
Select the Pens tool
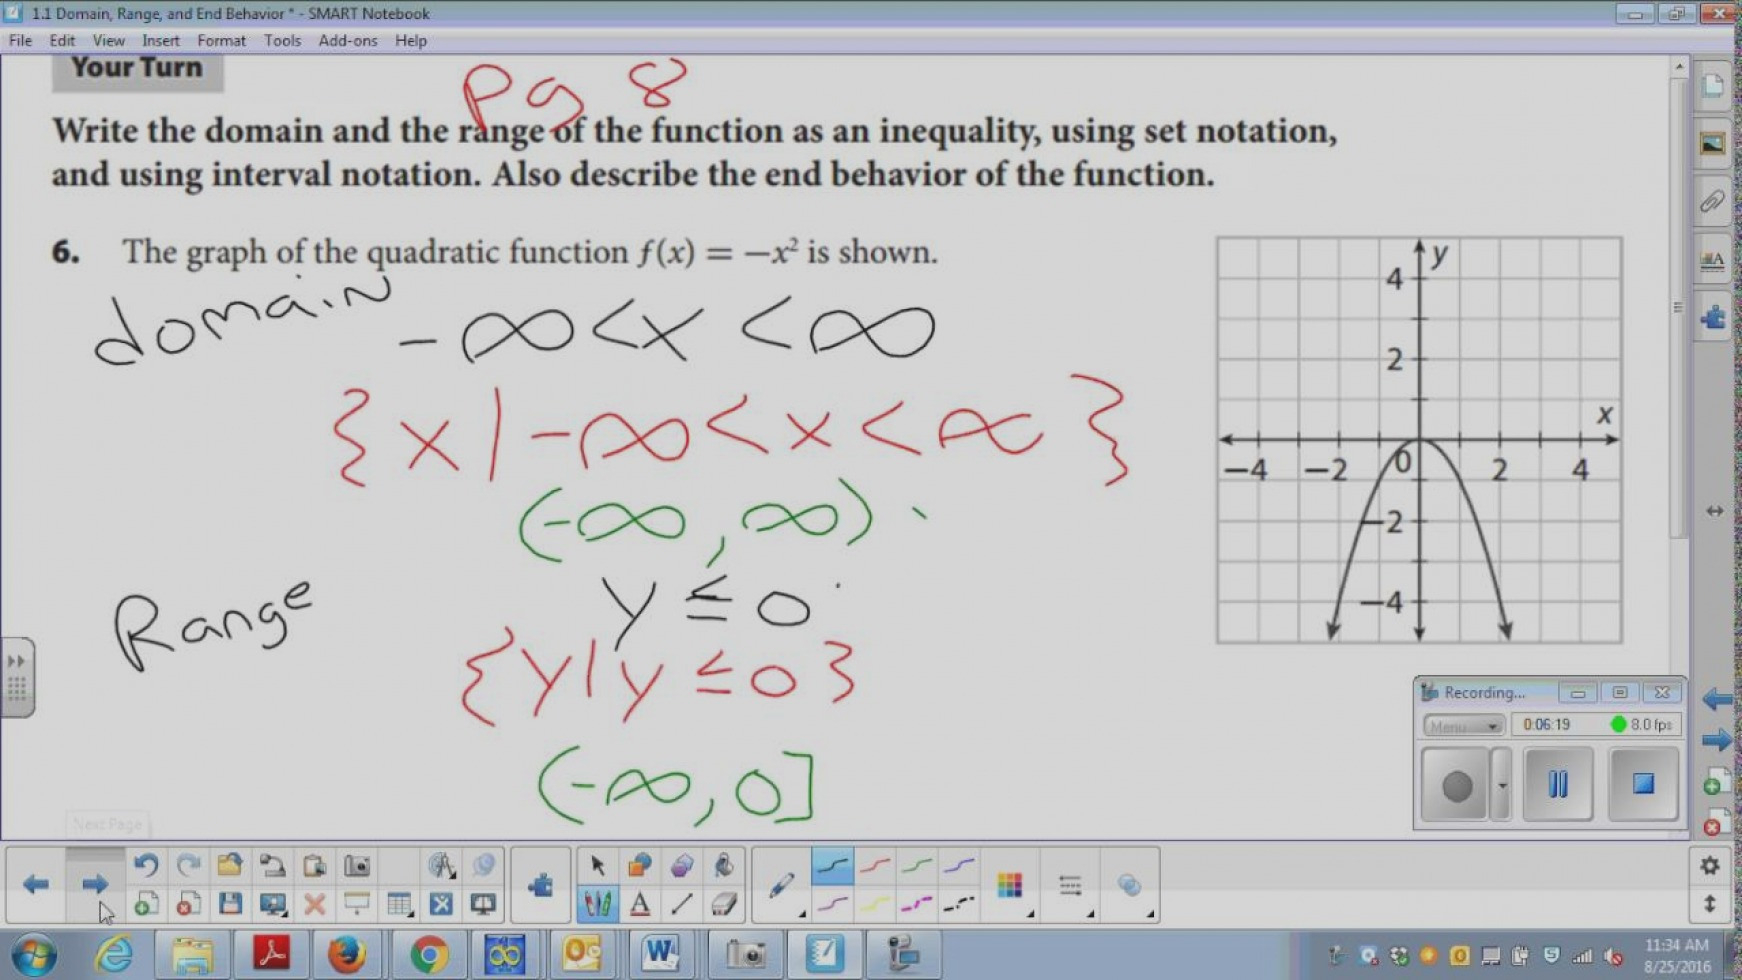pyautogui.click(x=598, y=904)
